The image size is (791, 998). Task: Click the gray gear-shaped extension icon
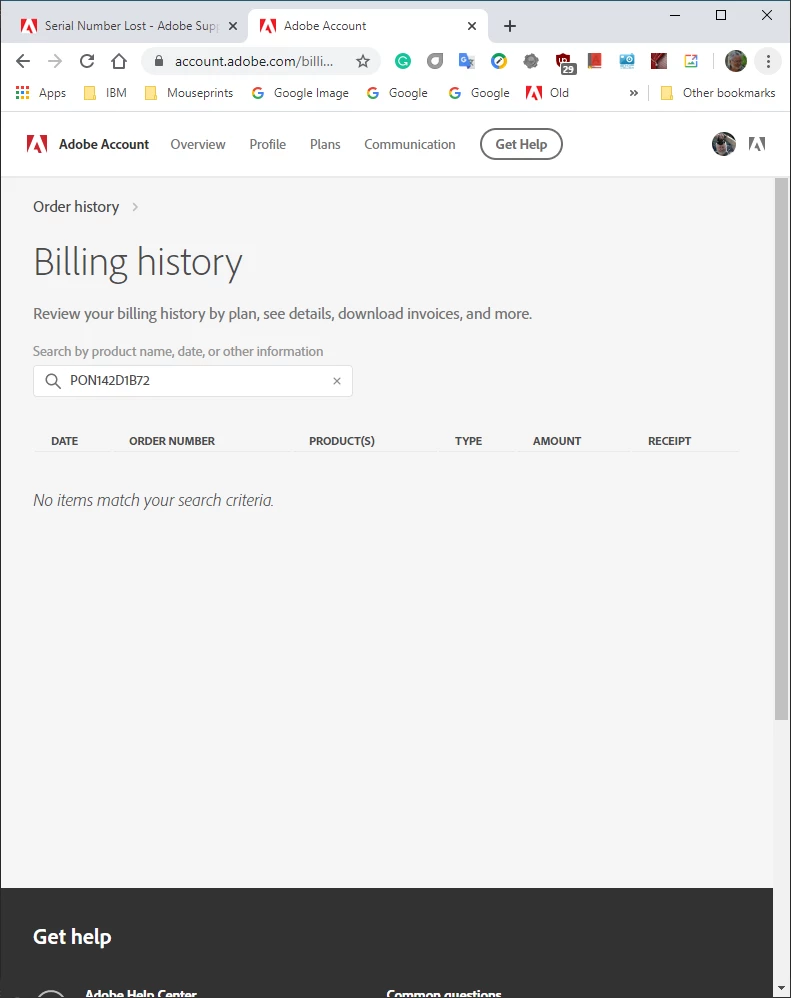[x=531, y=61]
